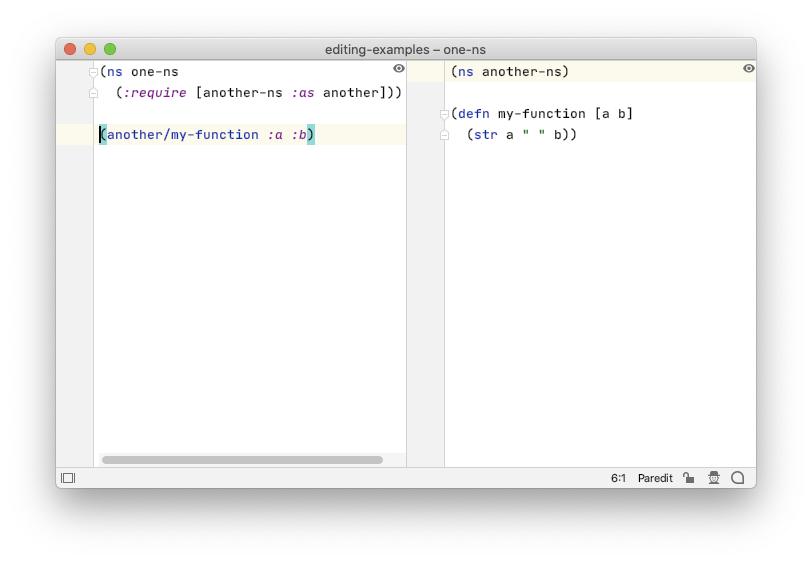Click the read-only lock icon in status bar
This screenshot has width=812, height=562.
[x=689, y=478]
